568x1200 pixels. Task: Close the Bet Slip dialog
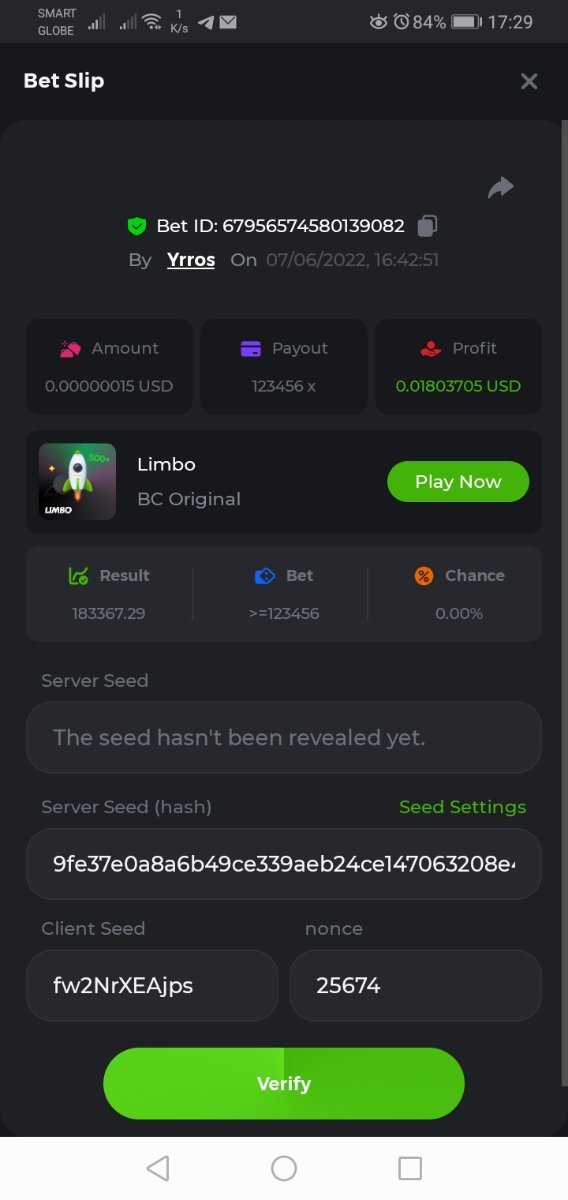(529, 82)
